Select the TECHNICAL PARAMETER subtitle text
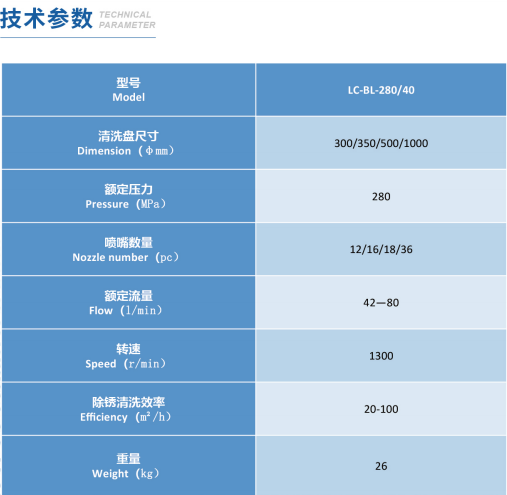The image size is (507, 495). [127, 20]
